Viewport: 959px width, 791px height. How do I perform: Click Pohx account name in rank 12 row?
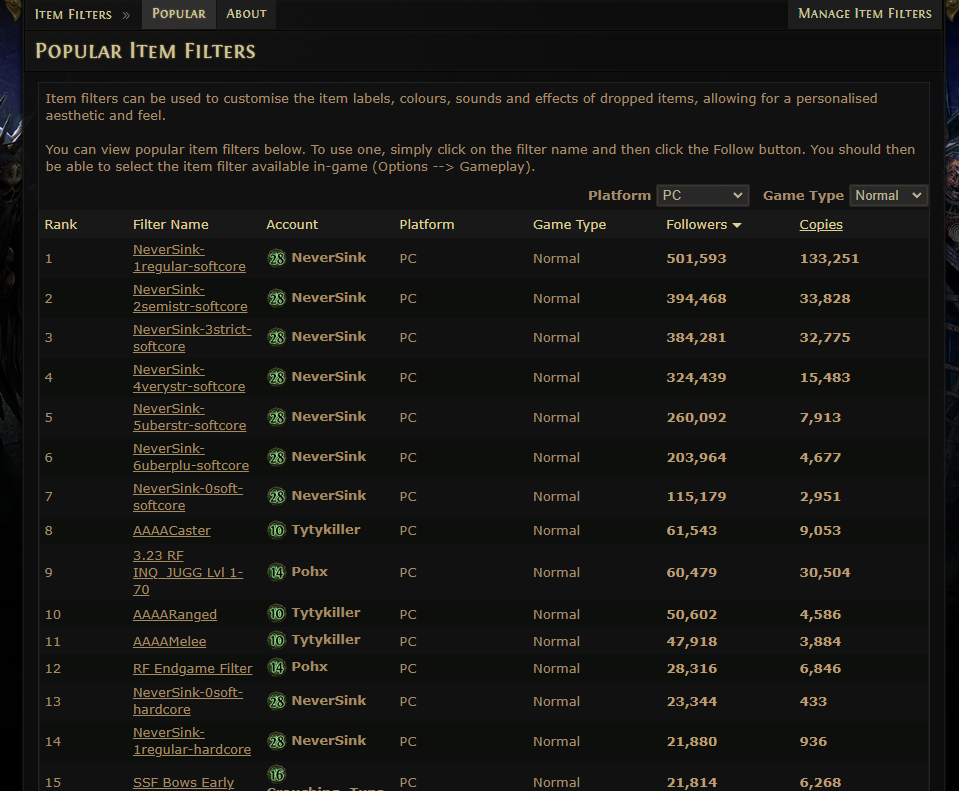point(309,667)
